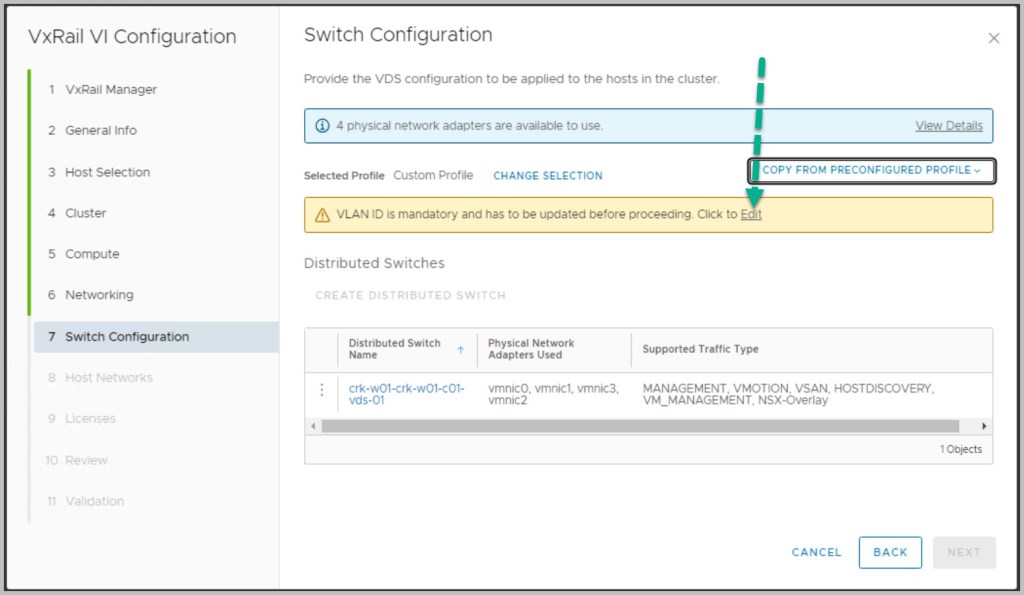Click Change Selection for profile
Screen dimensions: 1024x595
click(x=547, y=176)
